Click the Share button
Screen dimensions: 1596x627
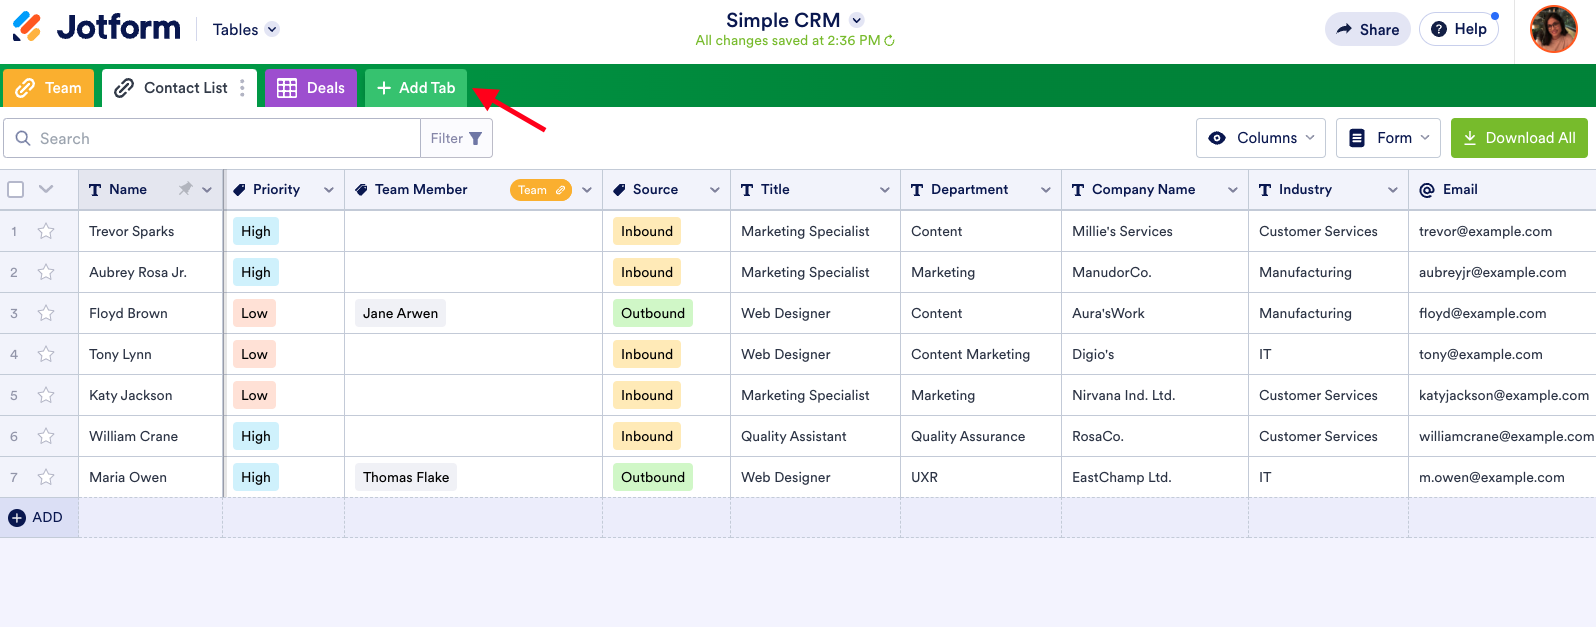point(1367,29)
